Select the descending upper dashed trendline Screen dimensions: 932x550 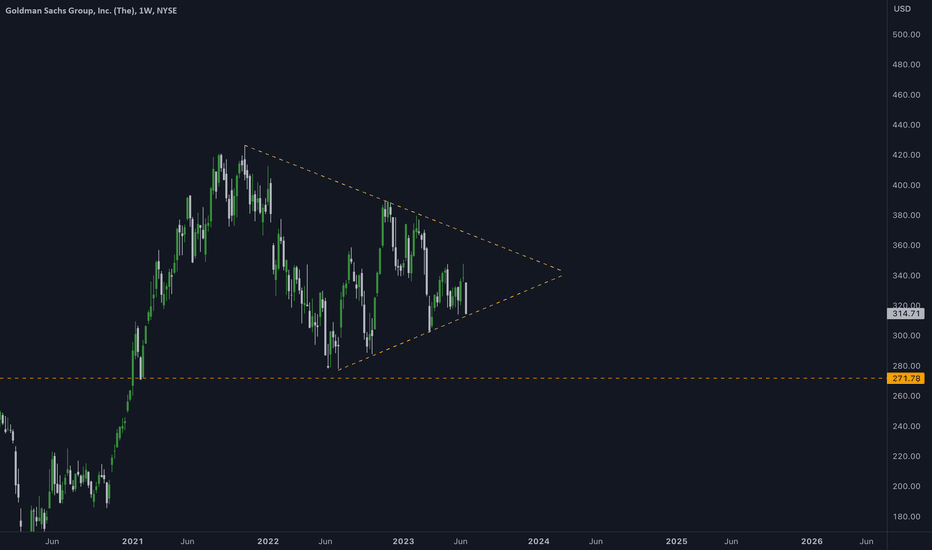pyautogui.click(x=403, y=209)
